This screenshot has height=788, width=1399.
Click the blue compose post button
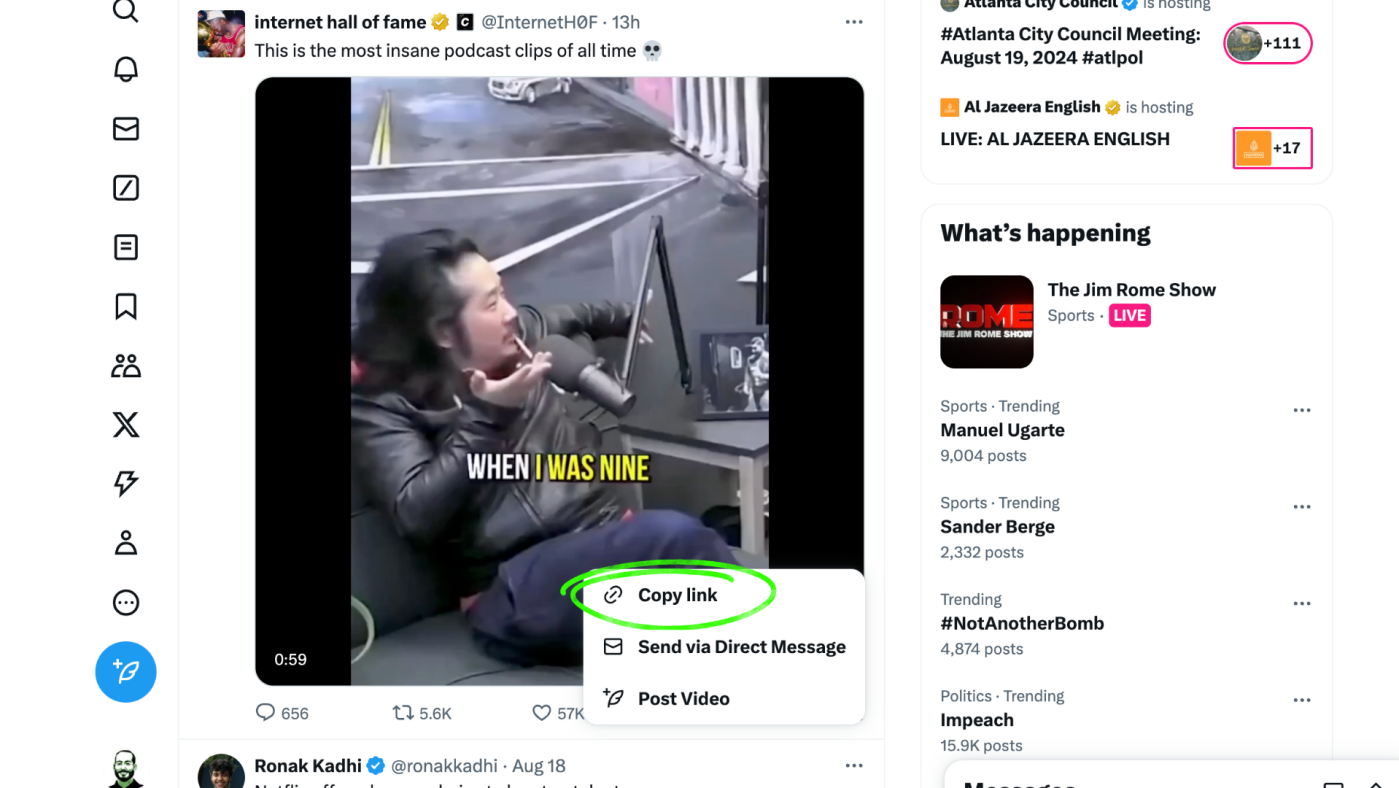pyautogui.click(x=126, y=672)
